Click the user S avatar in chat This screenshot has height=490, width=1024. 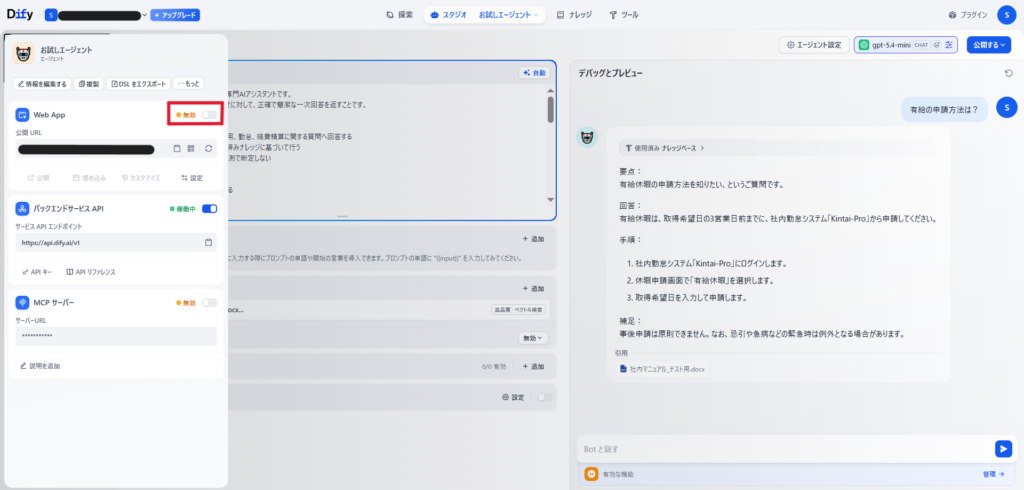coord(1007,106)
